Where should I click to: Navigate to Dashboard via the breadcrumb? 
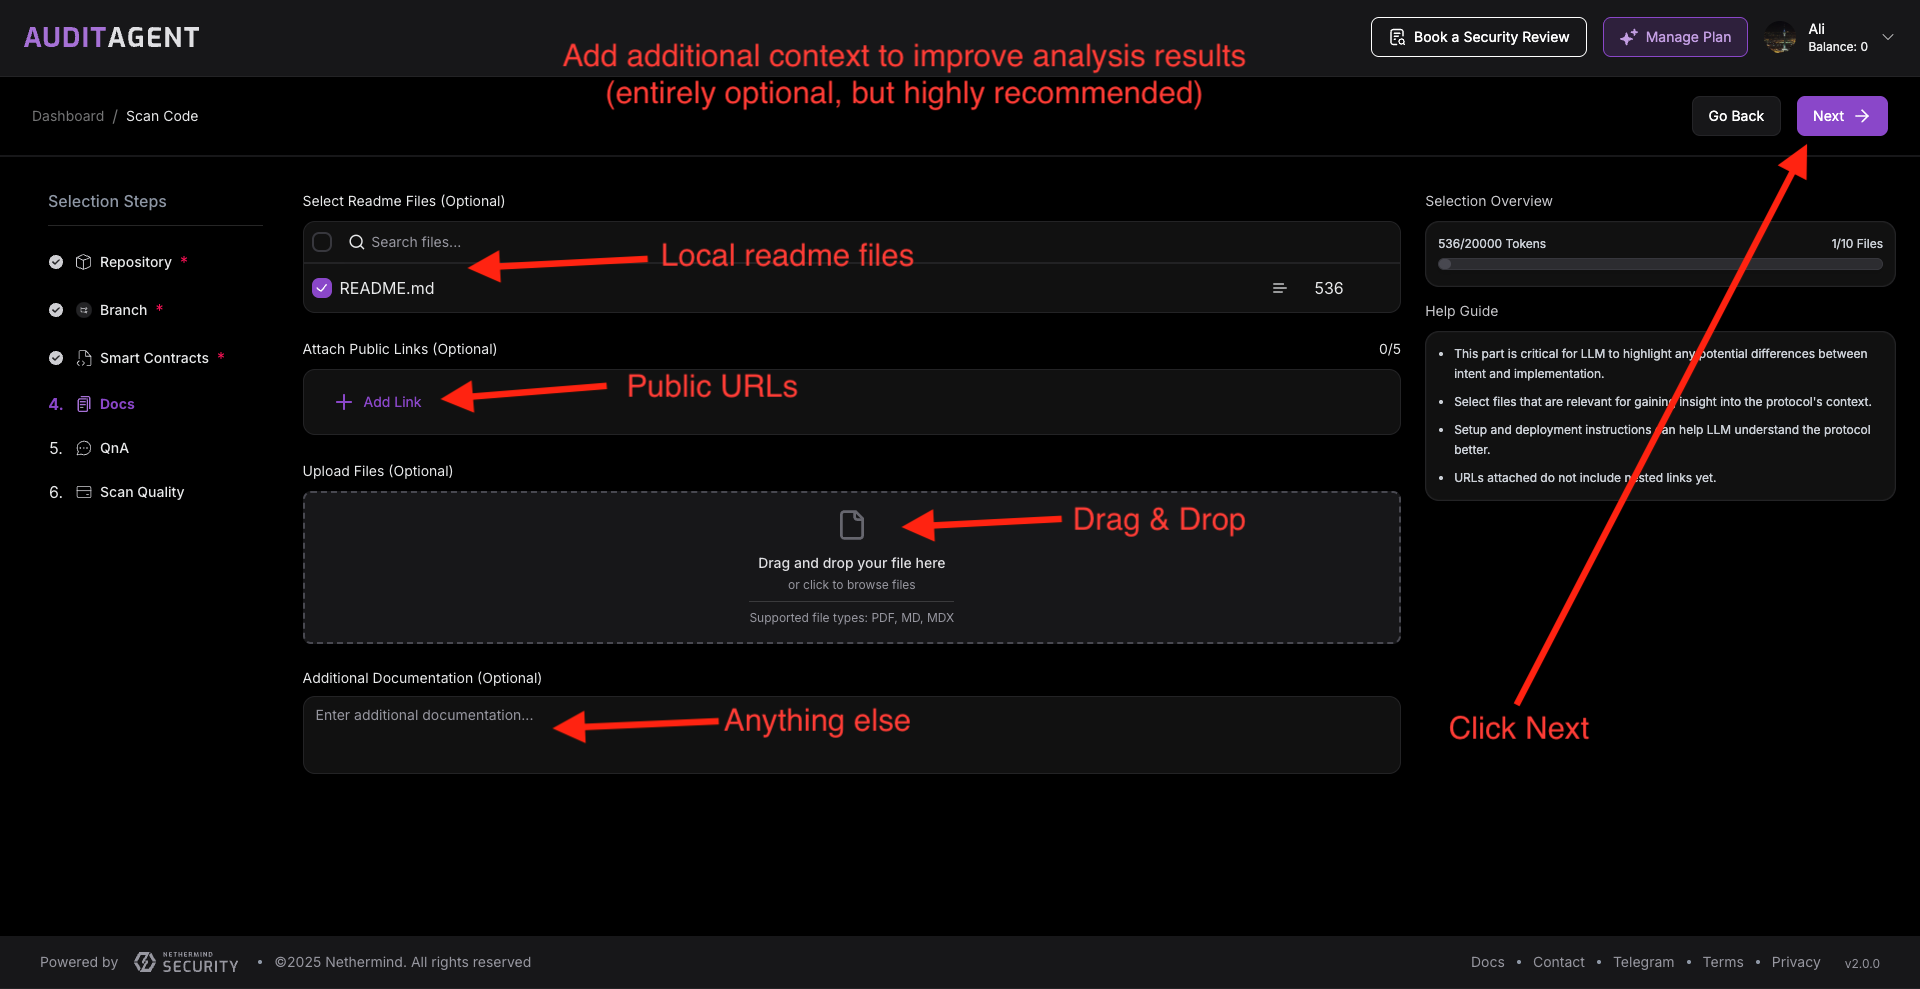(68, 116)
